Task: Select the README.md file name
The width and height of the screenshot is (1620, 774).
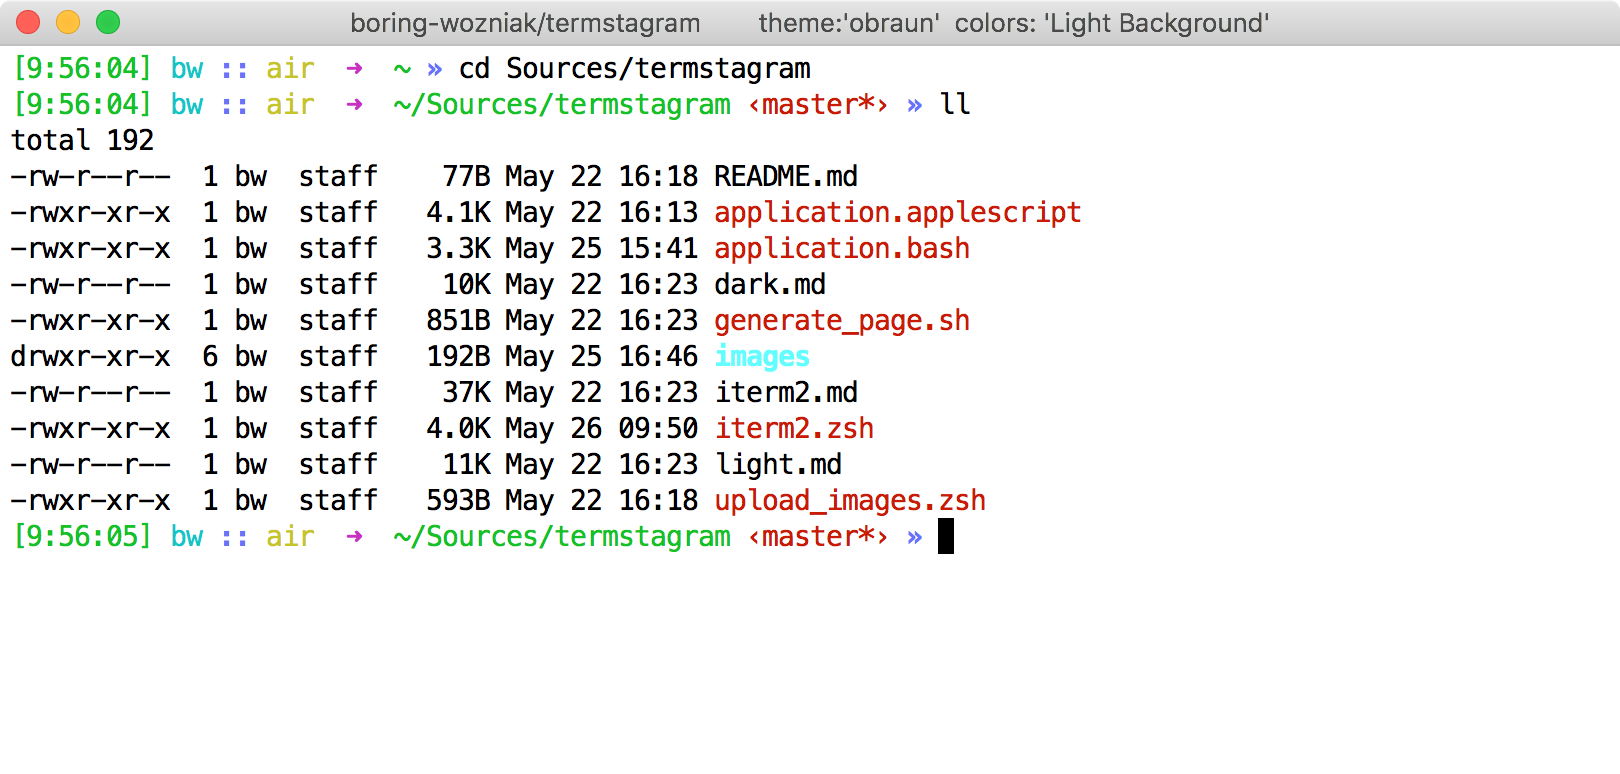Action: point(786,176)
